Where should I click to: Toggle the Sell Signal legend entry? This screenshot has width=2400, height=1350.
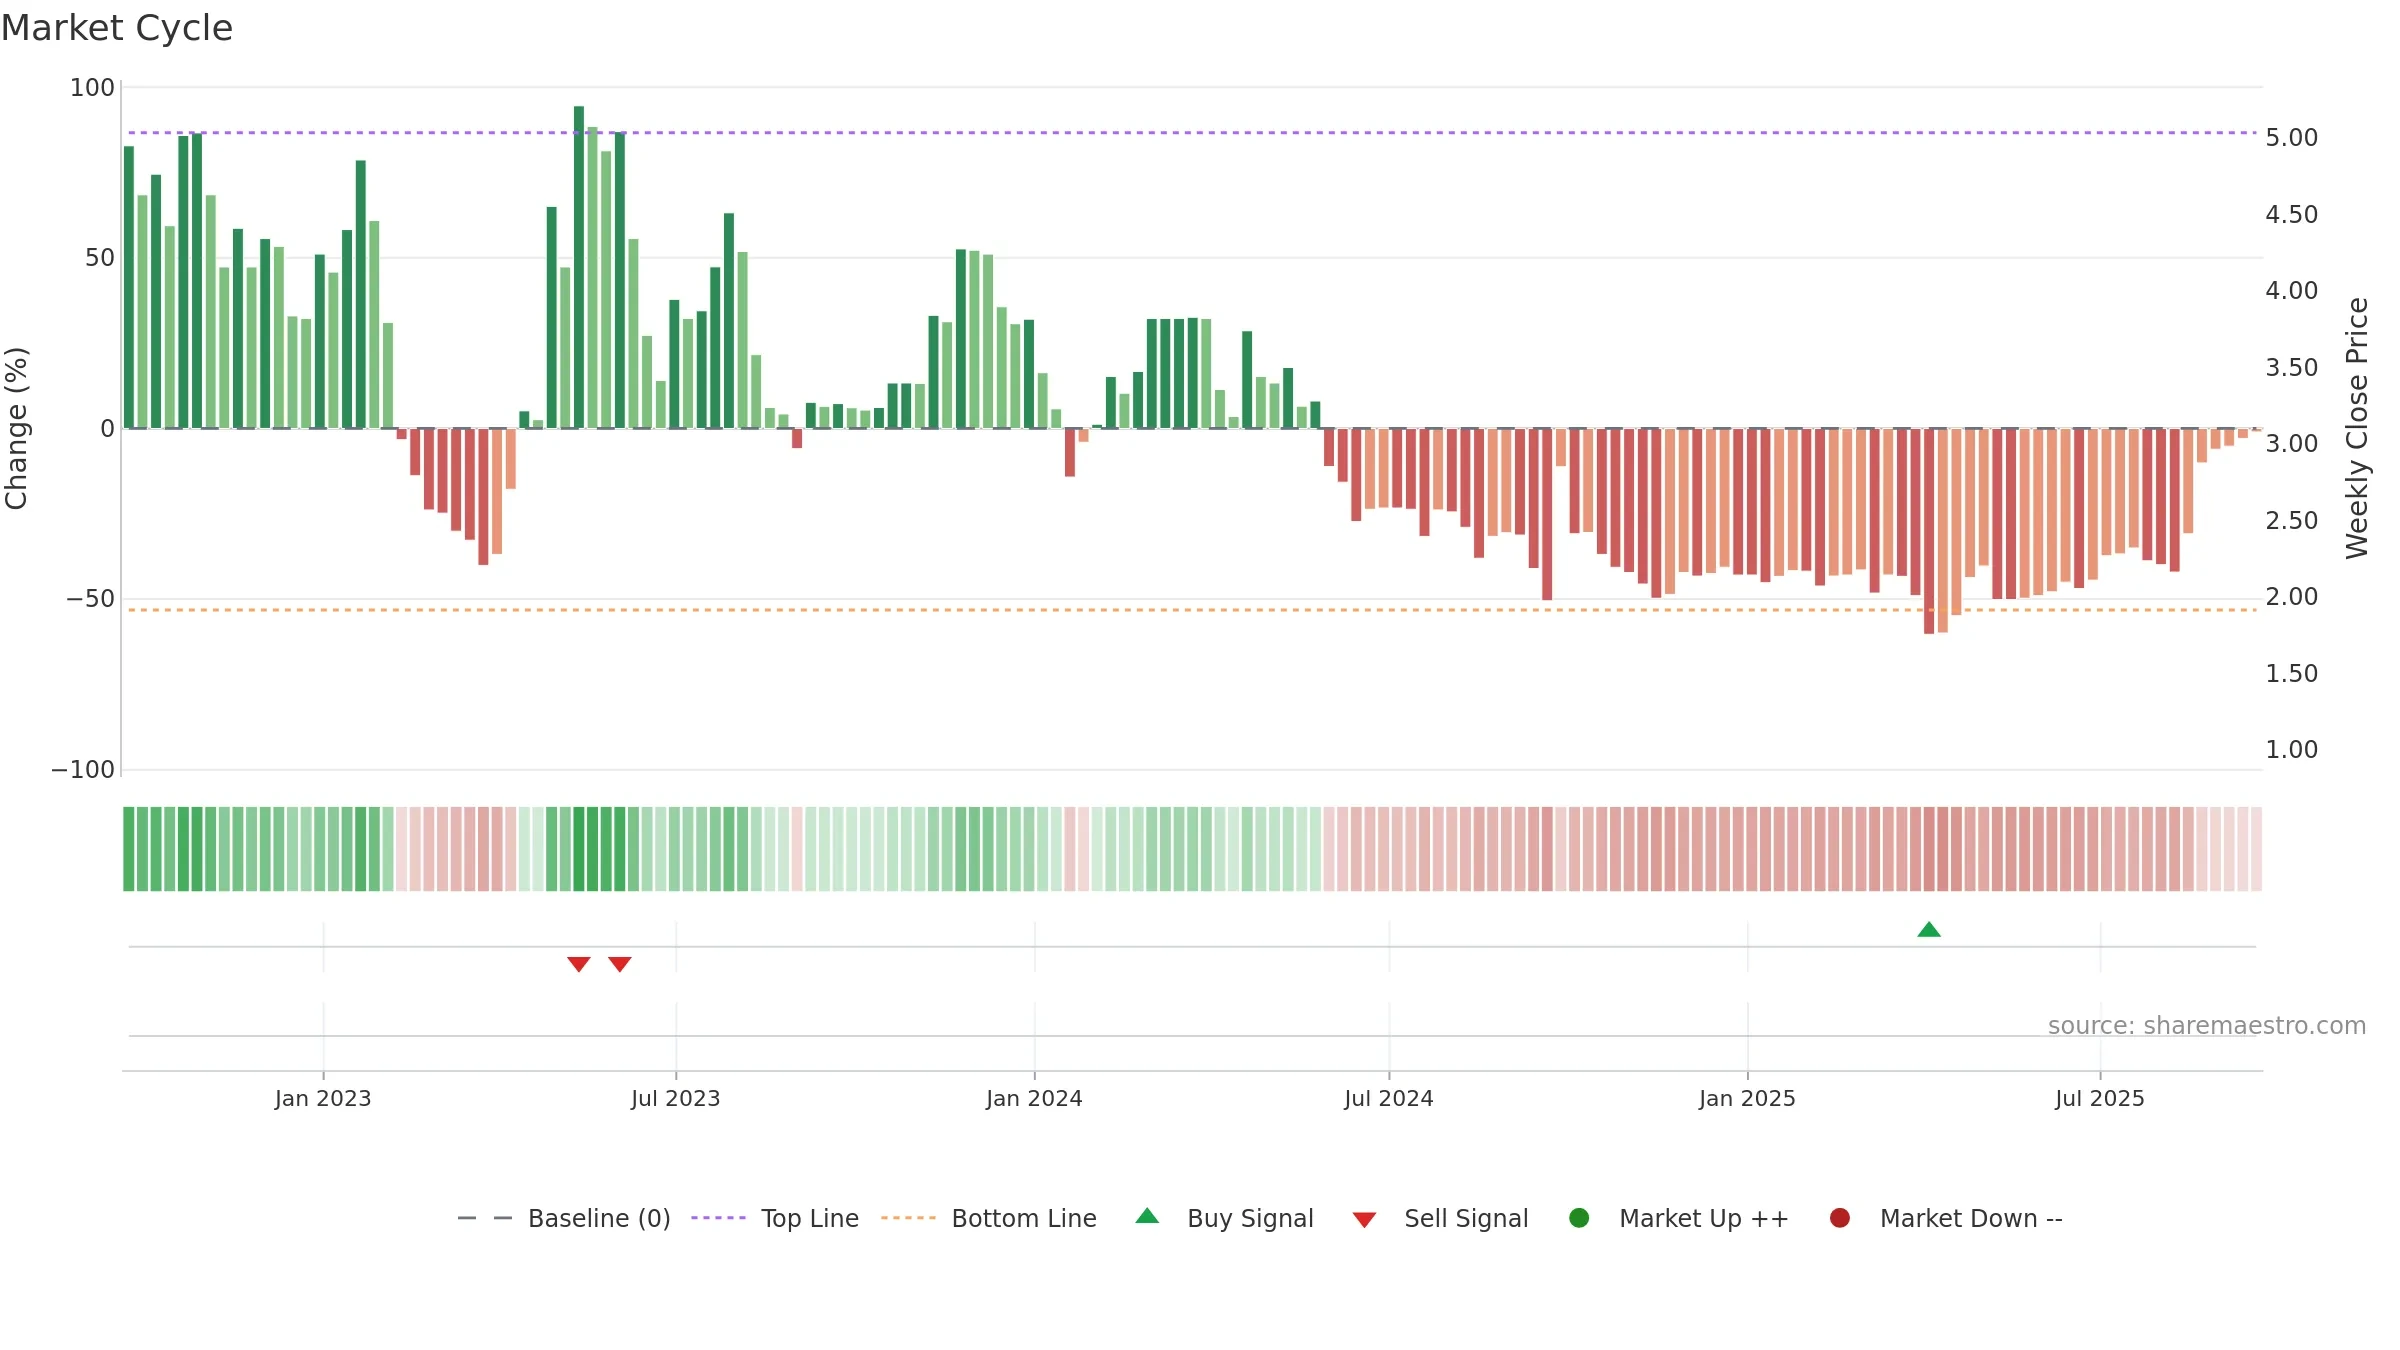coord(1440,1218)
